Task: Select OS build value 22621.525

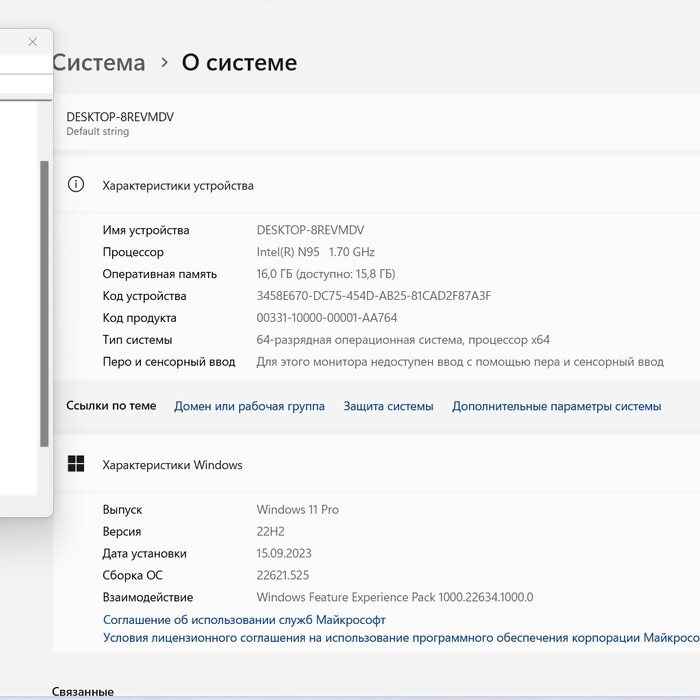Action: click(x=283, y=575)
